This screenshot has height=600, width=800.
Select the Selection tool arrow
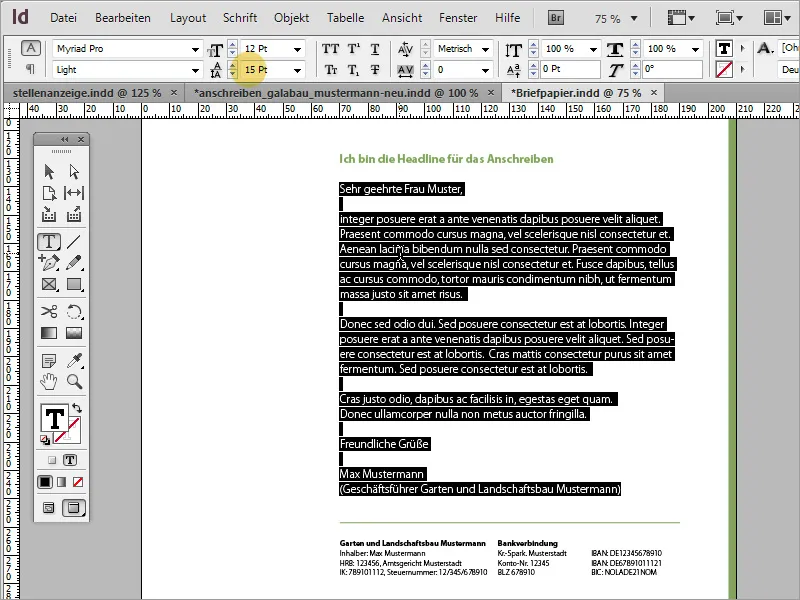(x=49, y=171)
